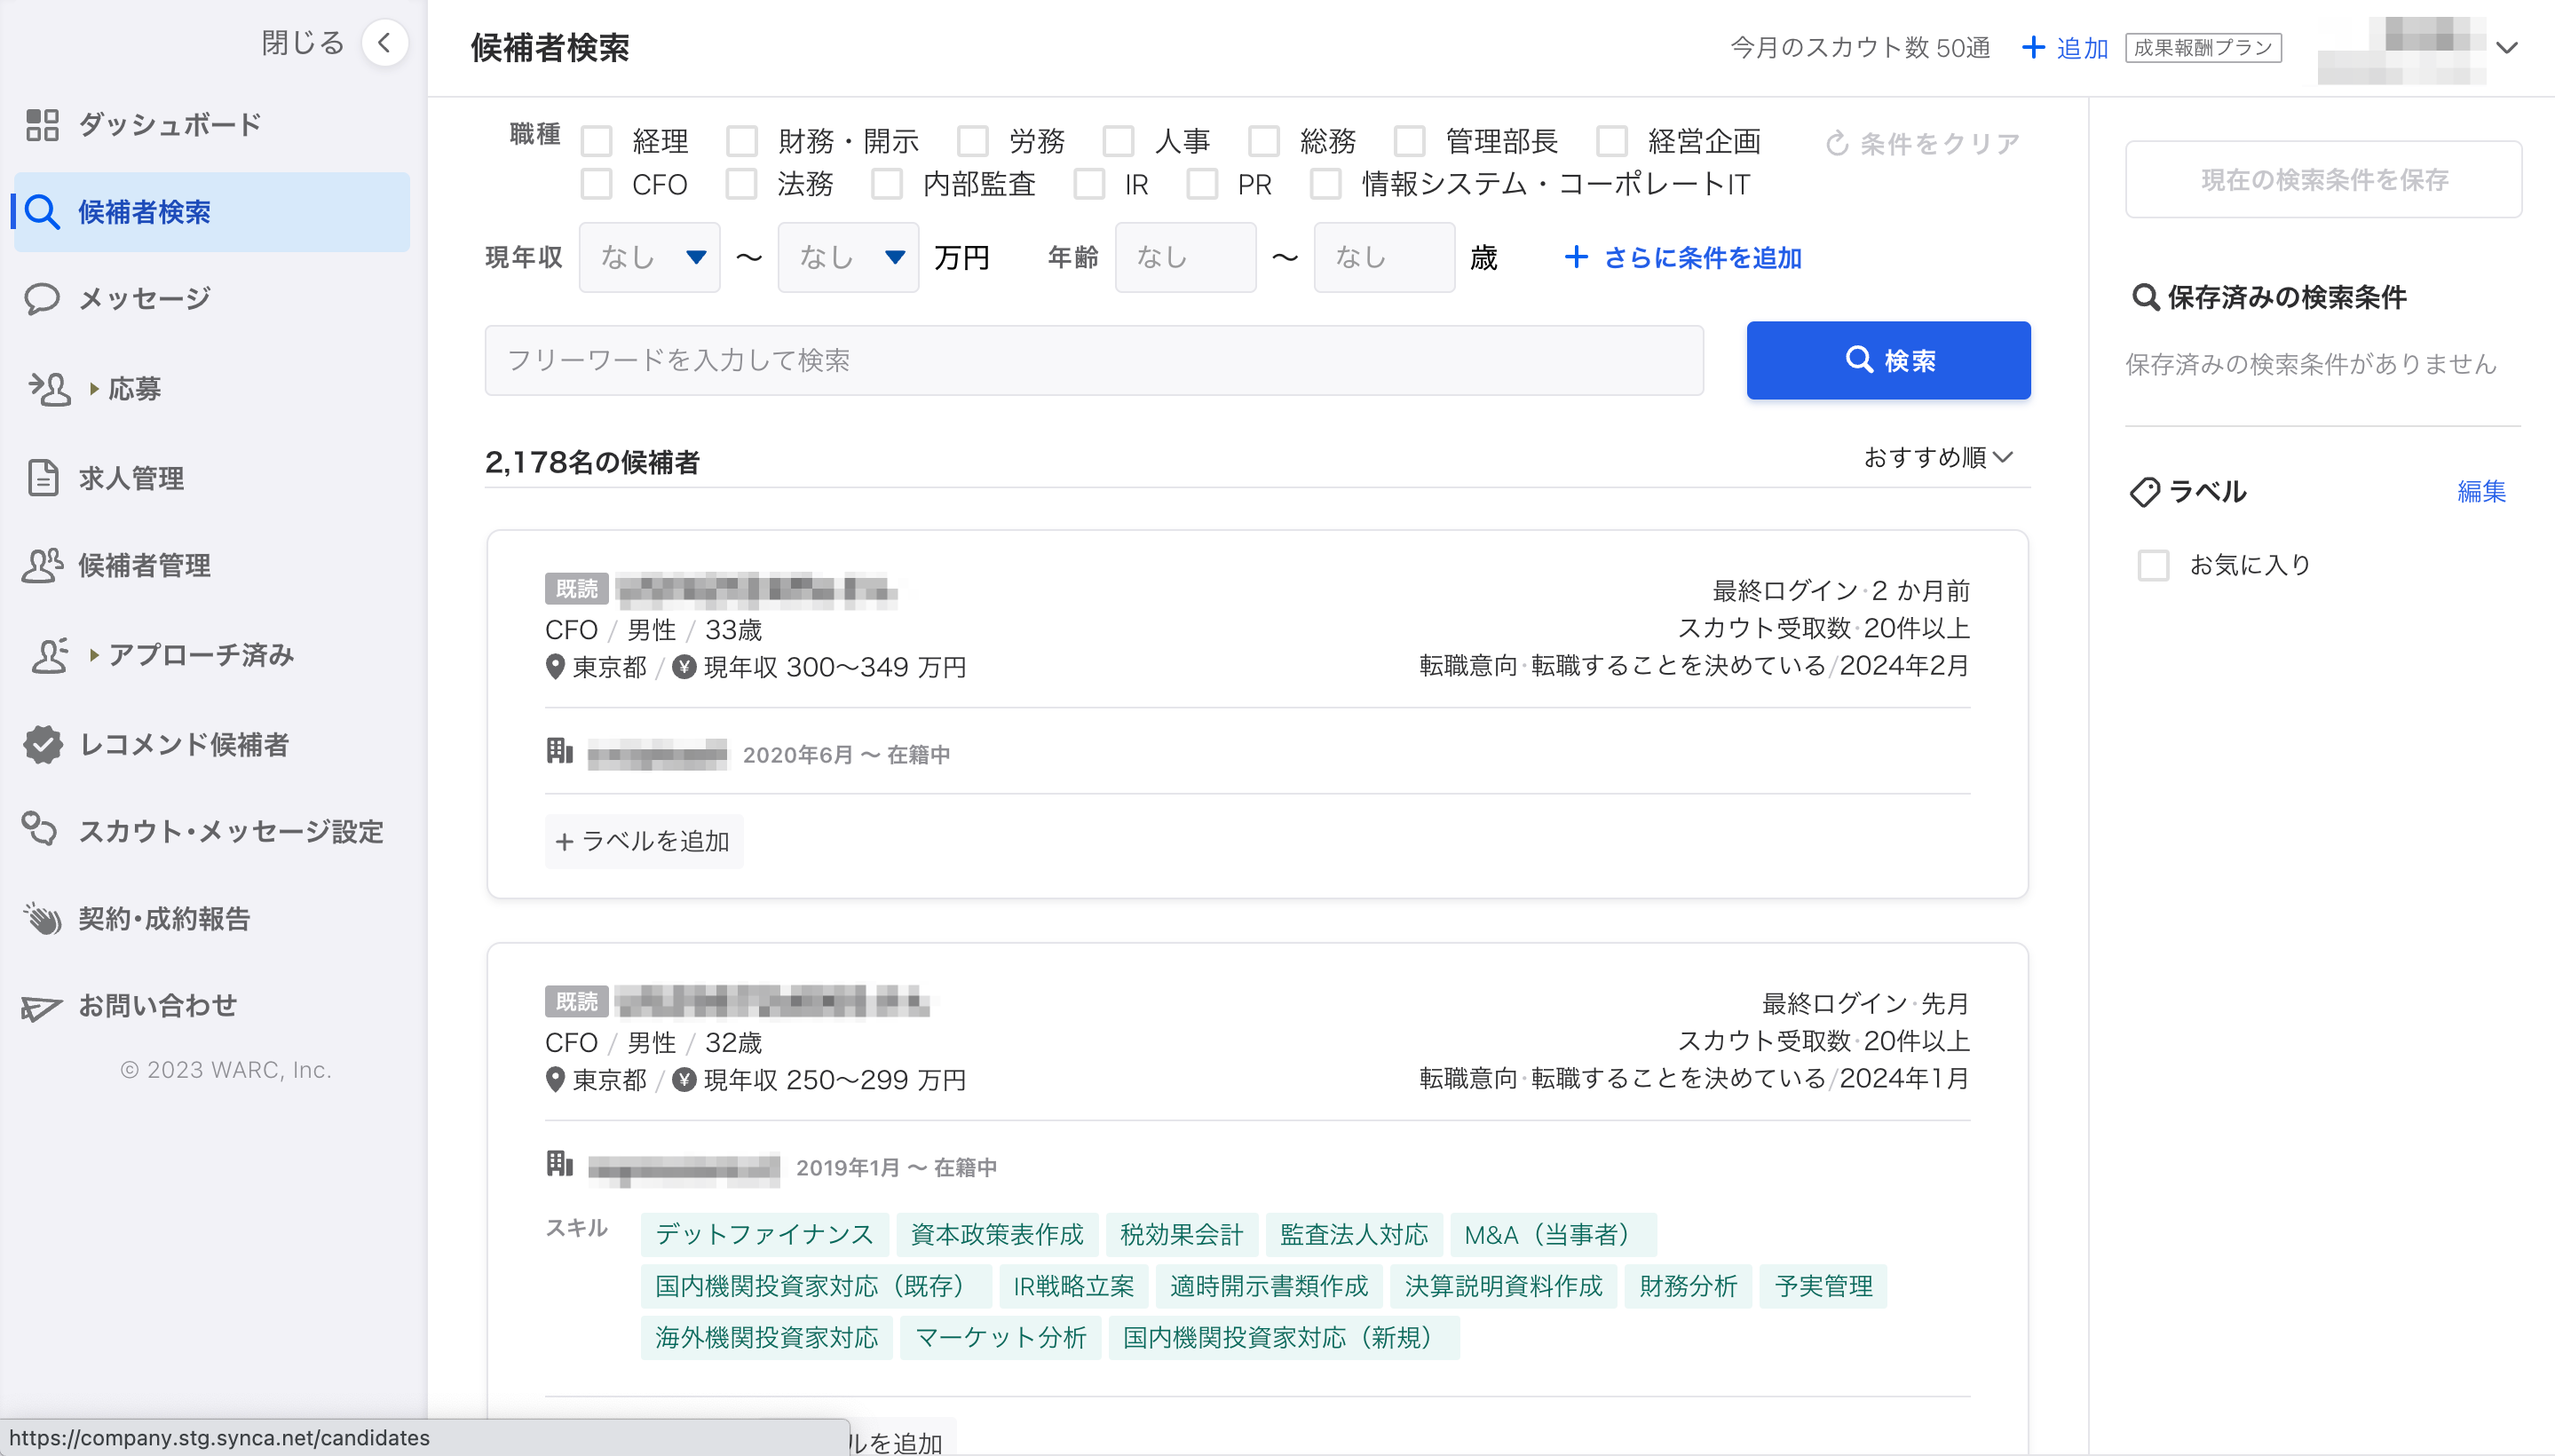Viewport: 2555px width, 1456px height.
Task: Click the メッセージ speech bubble icon
Action: [x=42, y=299]
